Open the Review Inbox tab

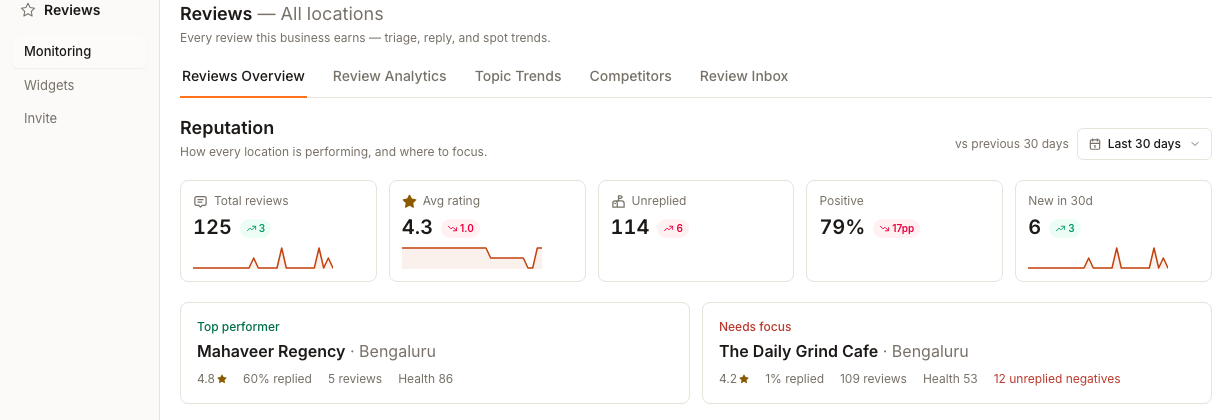click(x=744, y=76)
